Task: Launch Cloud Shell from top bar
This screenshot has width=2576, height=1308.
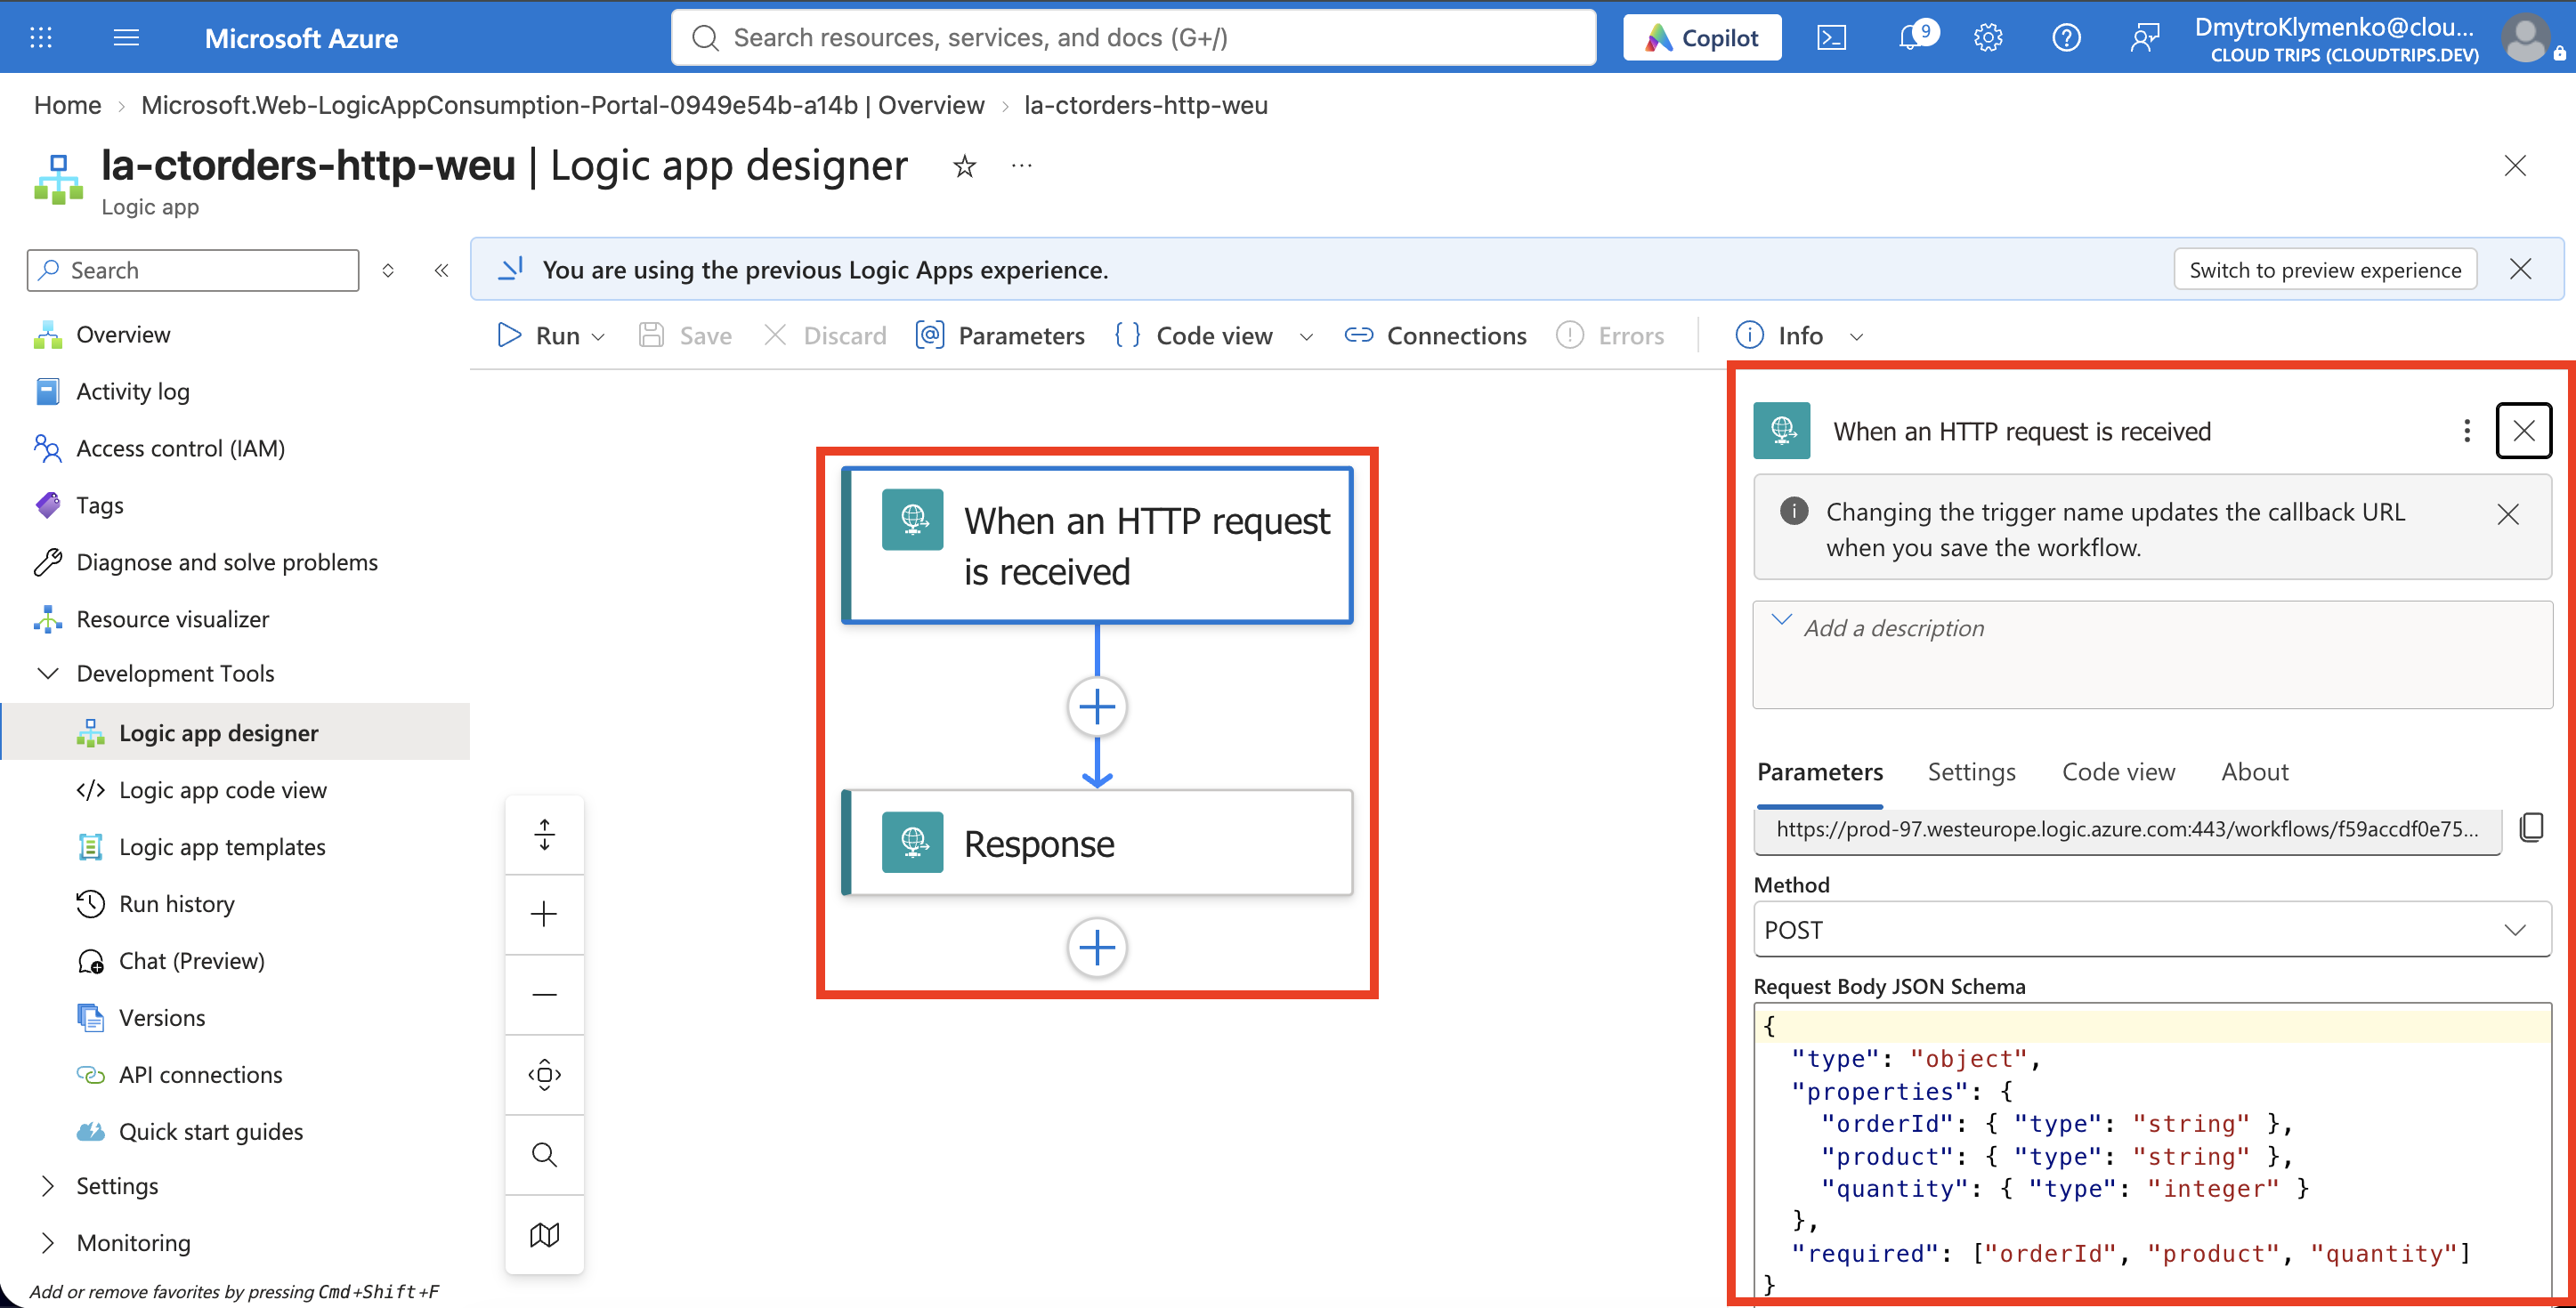Action: [x=1831, y=38]
